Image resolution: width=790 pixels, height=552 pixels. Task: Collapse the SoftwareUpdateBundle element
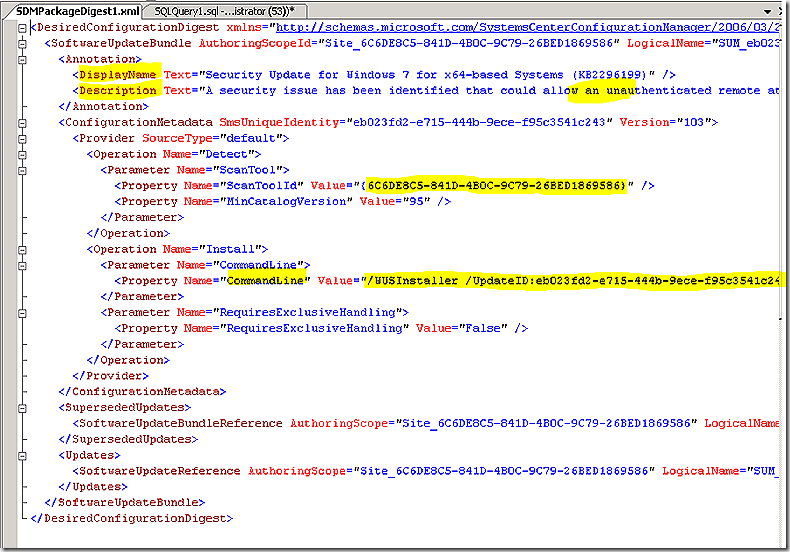(x=22, y=44)
